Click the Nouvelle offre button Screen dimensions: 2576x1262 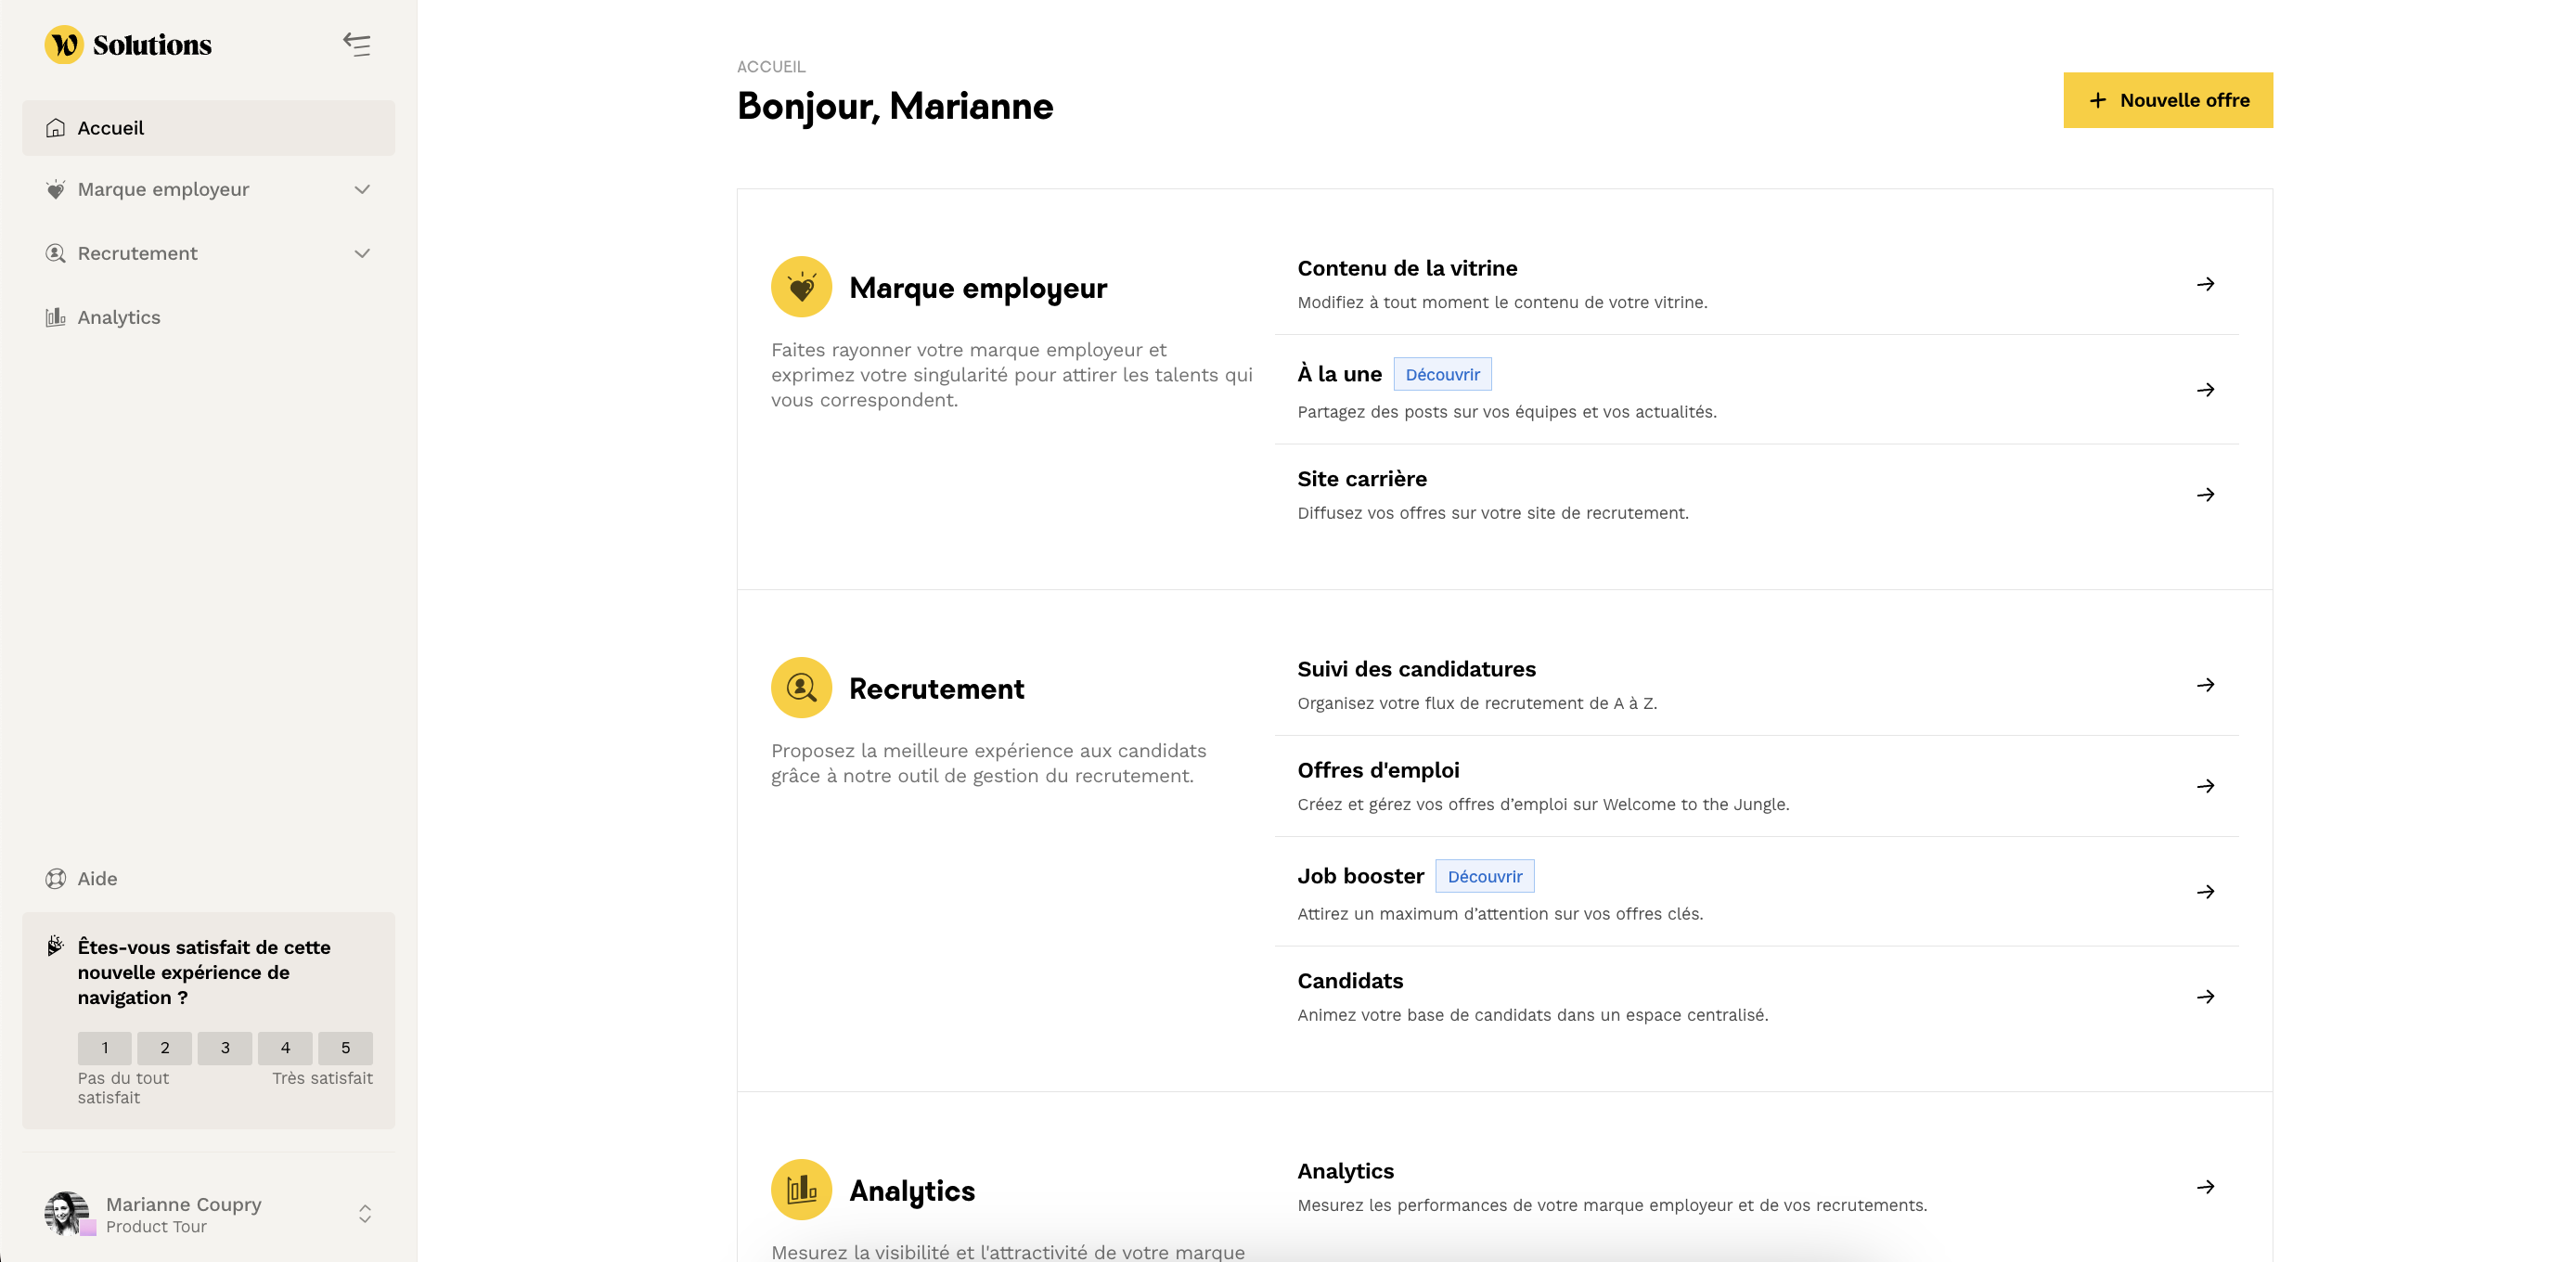pyautogui.click(x=2167, y=100)
